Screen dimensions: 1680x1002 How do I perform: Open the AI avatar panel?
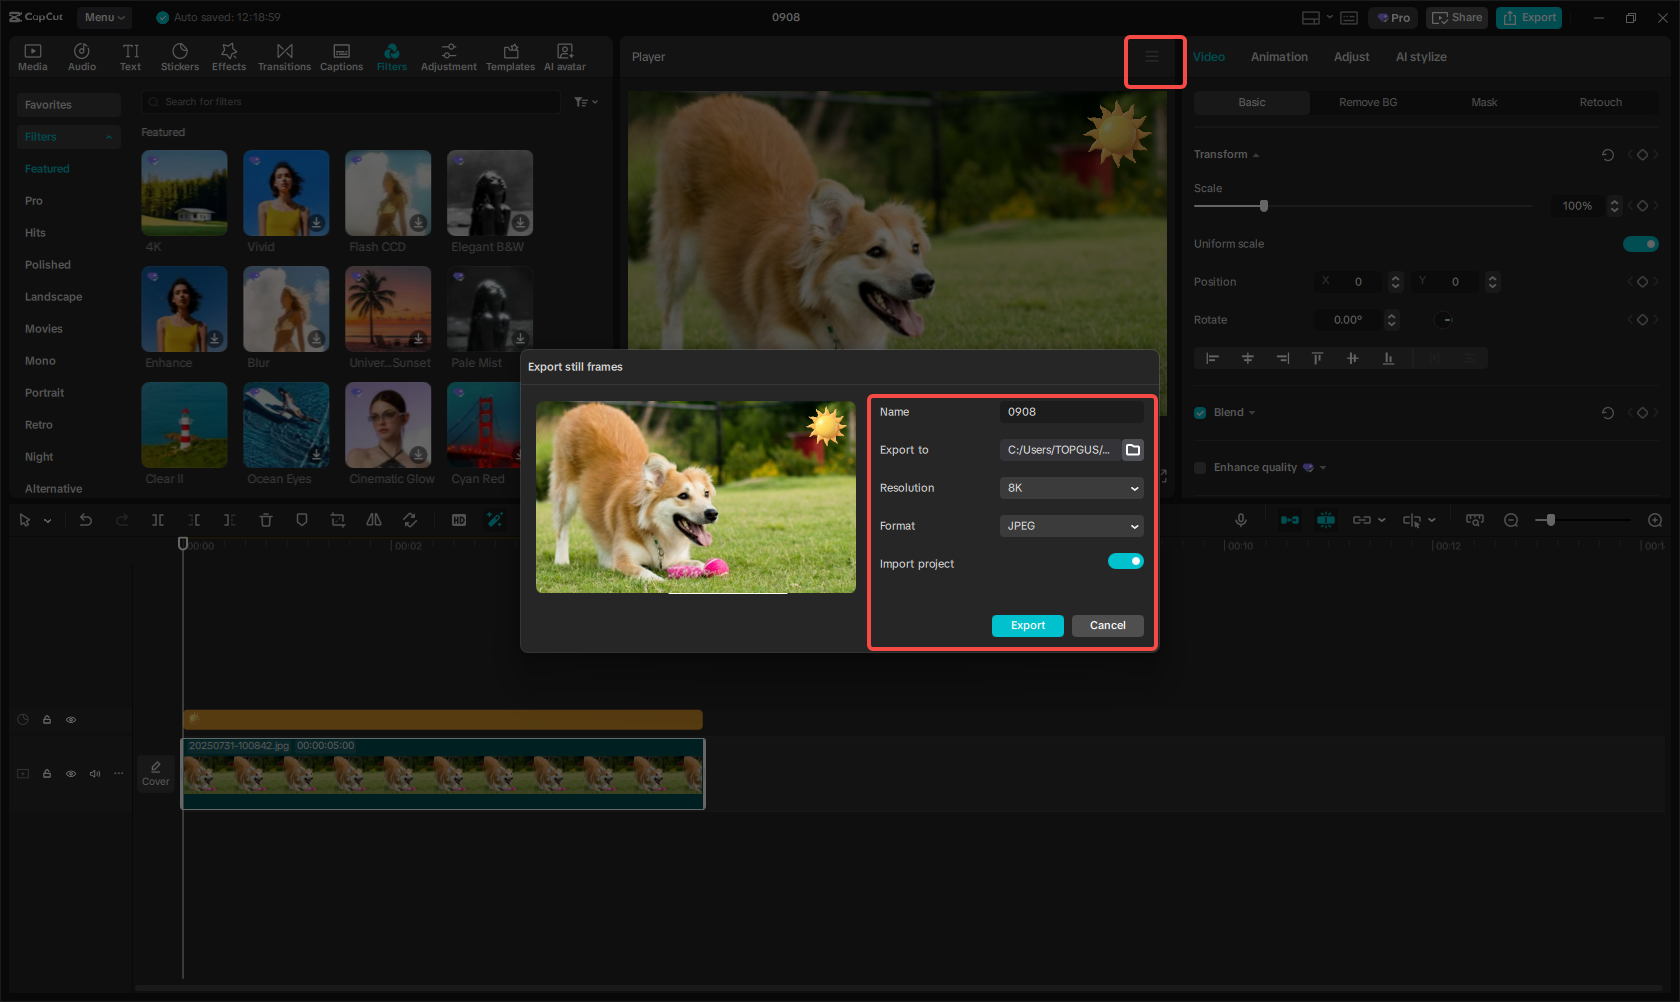point(565,55)
